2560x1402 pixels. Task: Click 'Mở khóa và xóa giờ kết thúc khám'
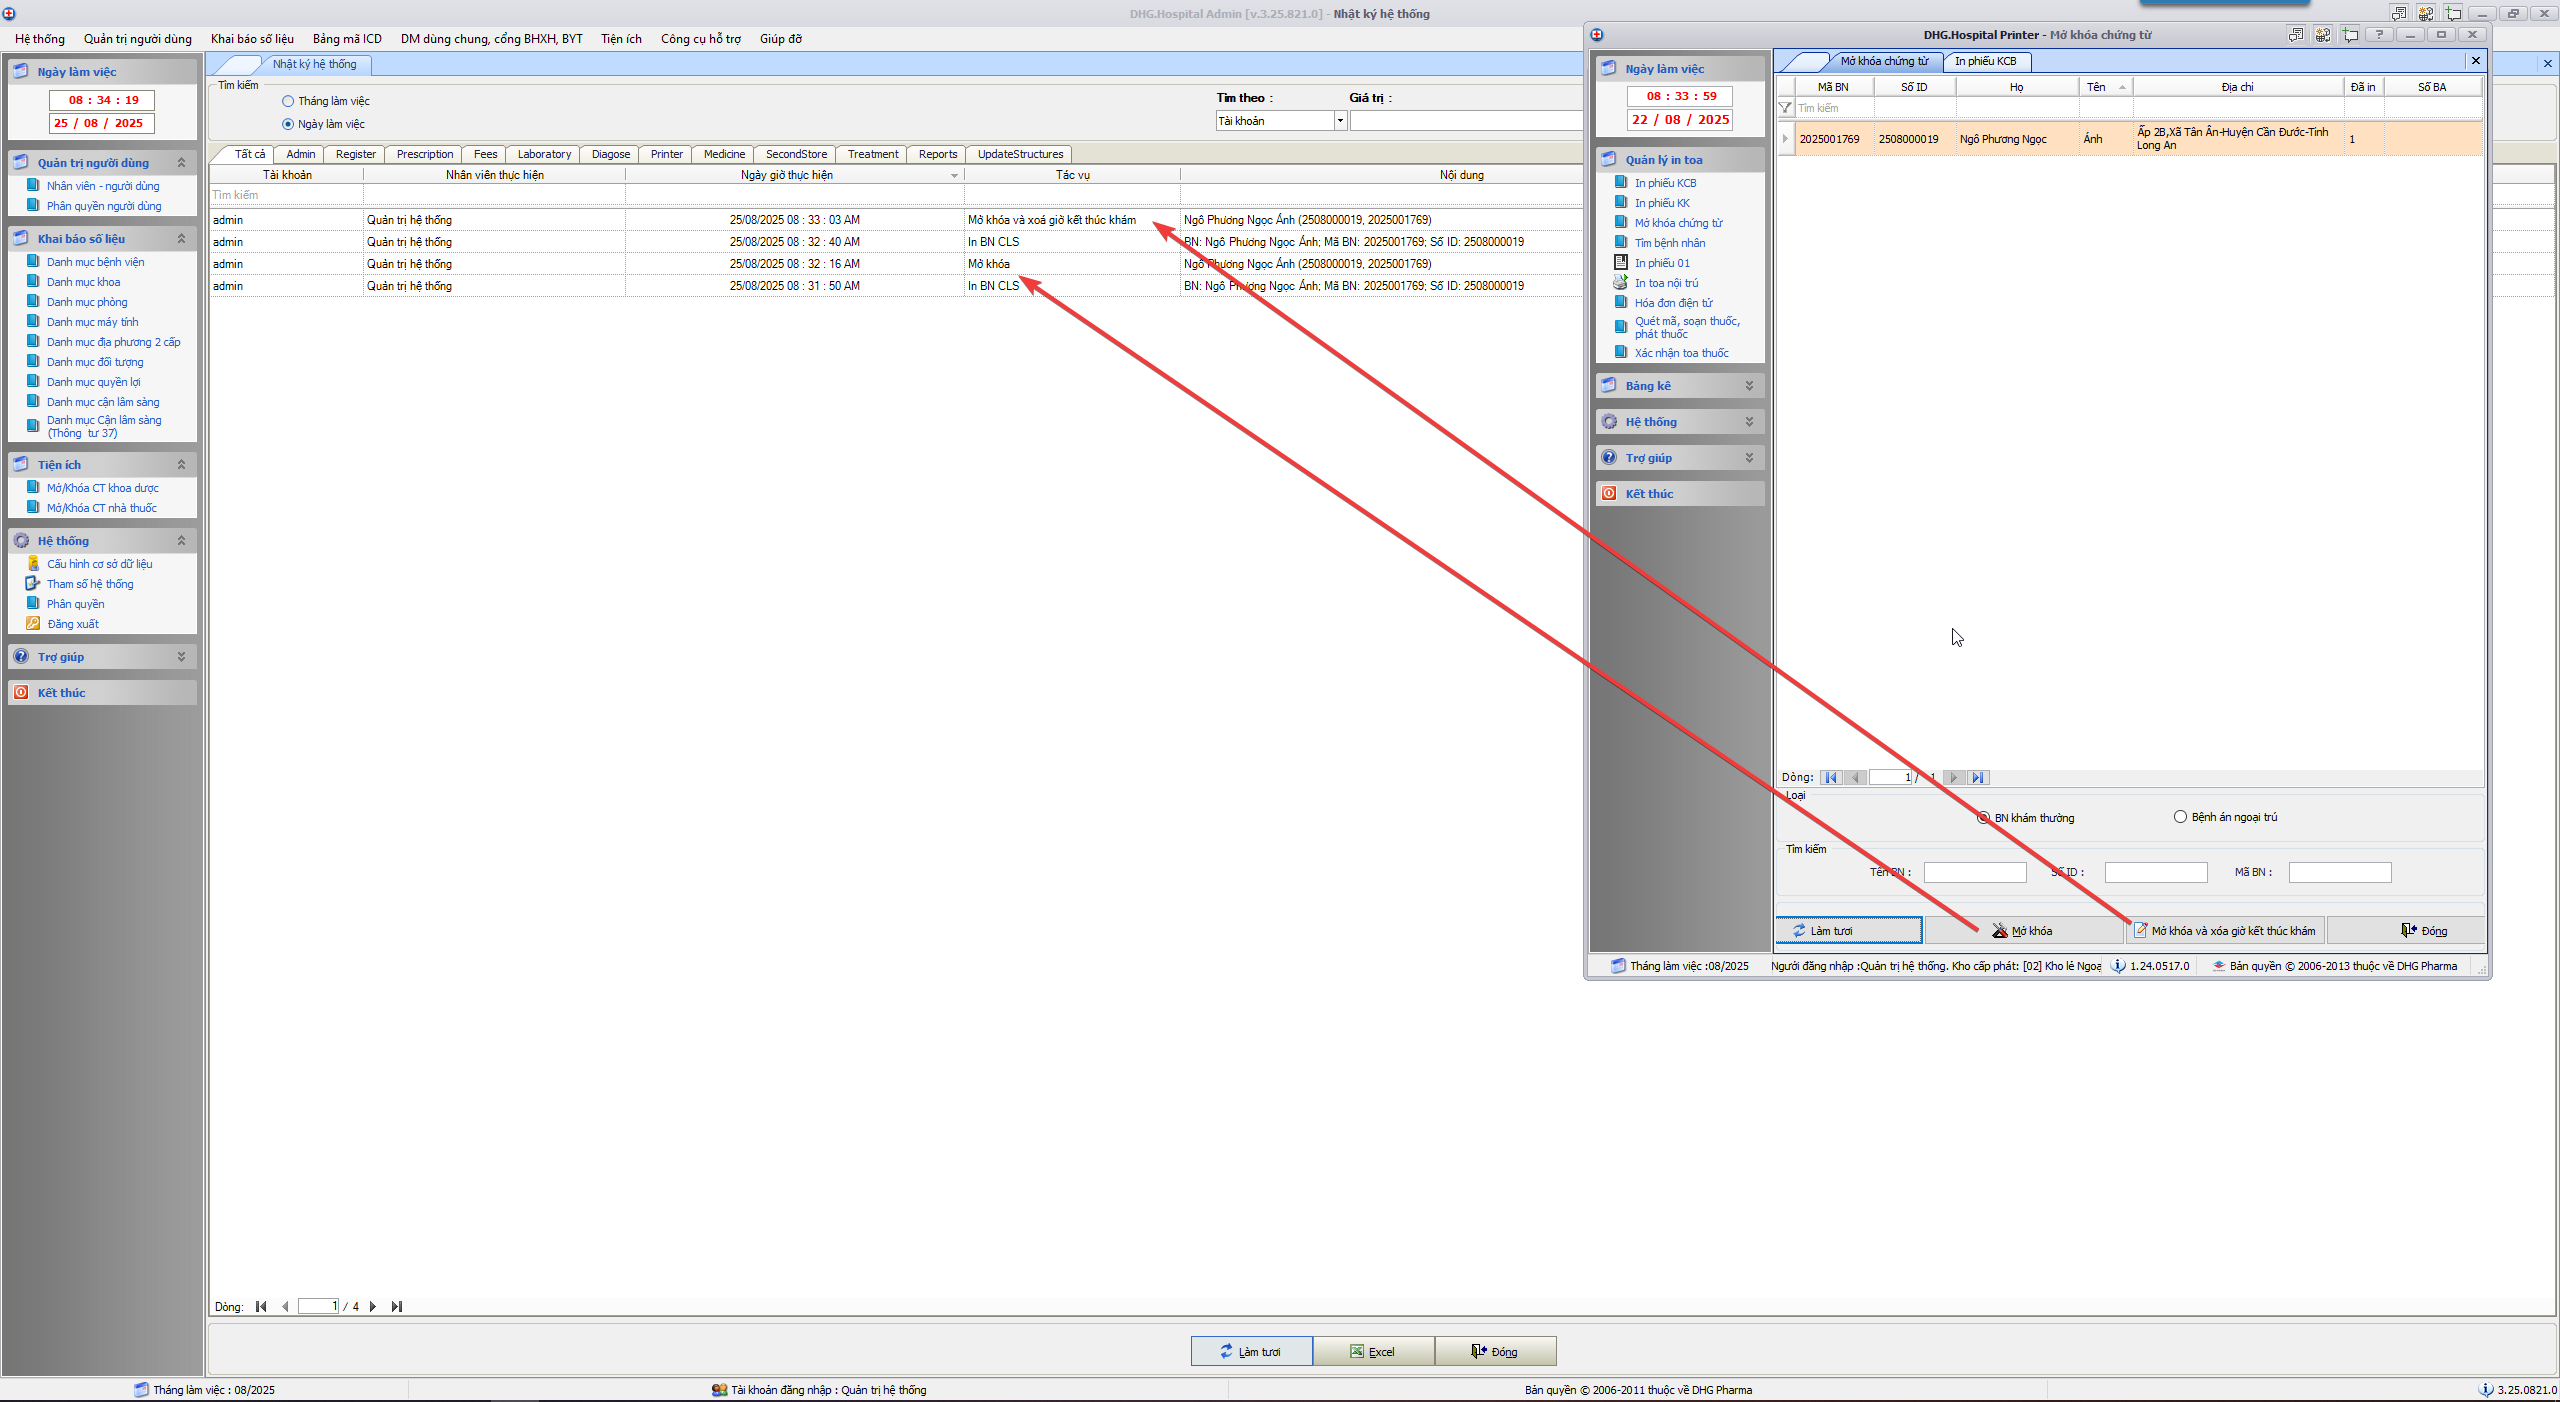coord(2224,931)
